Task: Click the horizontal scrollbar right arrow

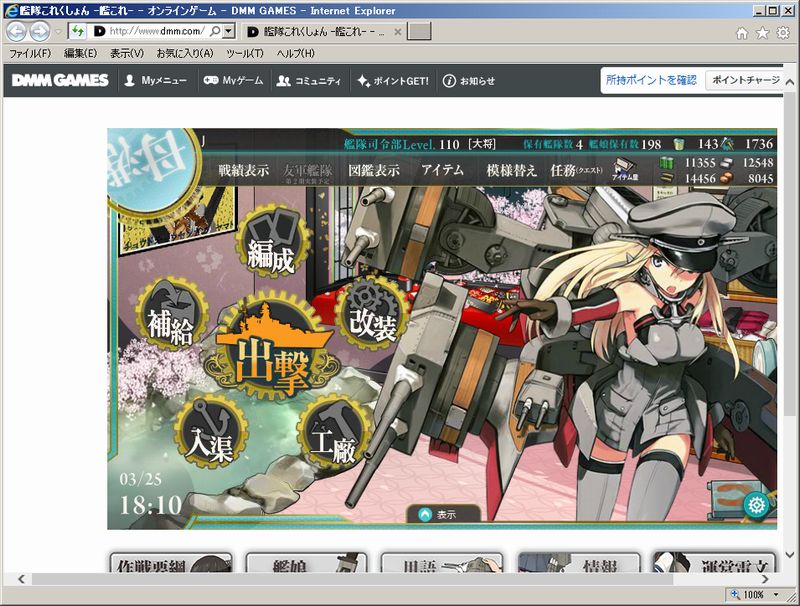Action: click(x=764, y=579)
